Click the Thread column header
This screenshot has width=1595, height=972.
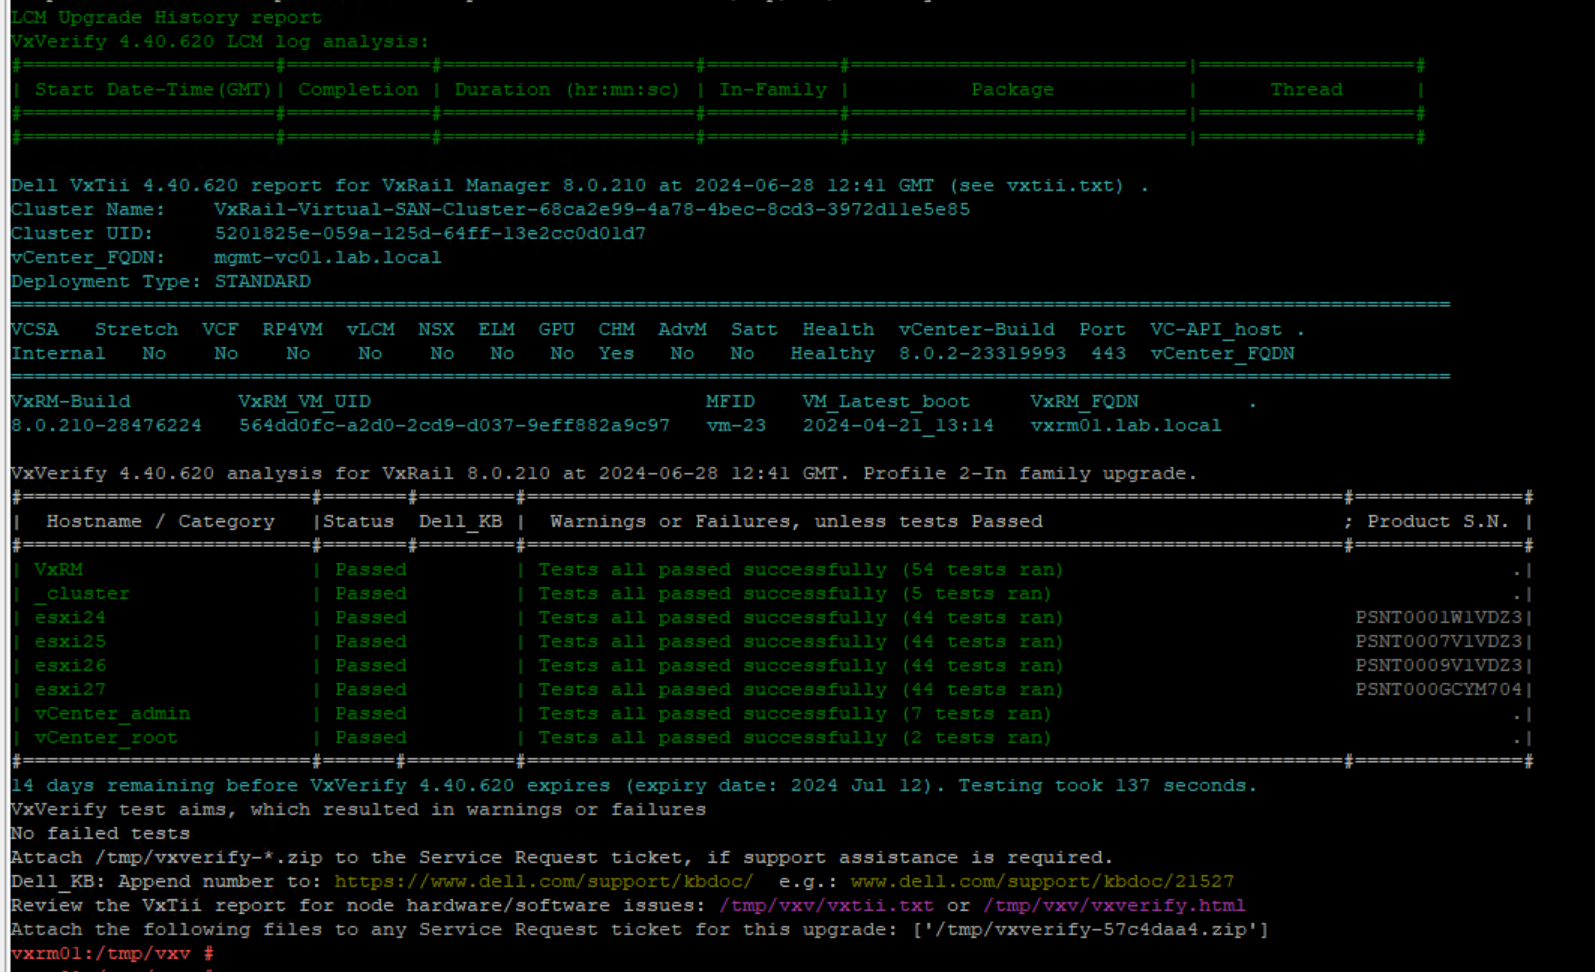tap(1306, 89)
